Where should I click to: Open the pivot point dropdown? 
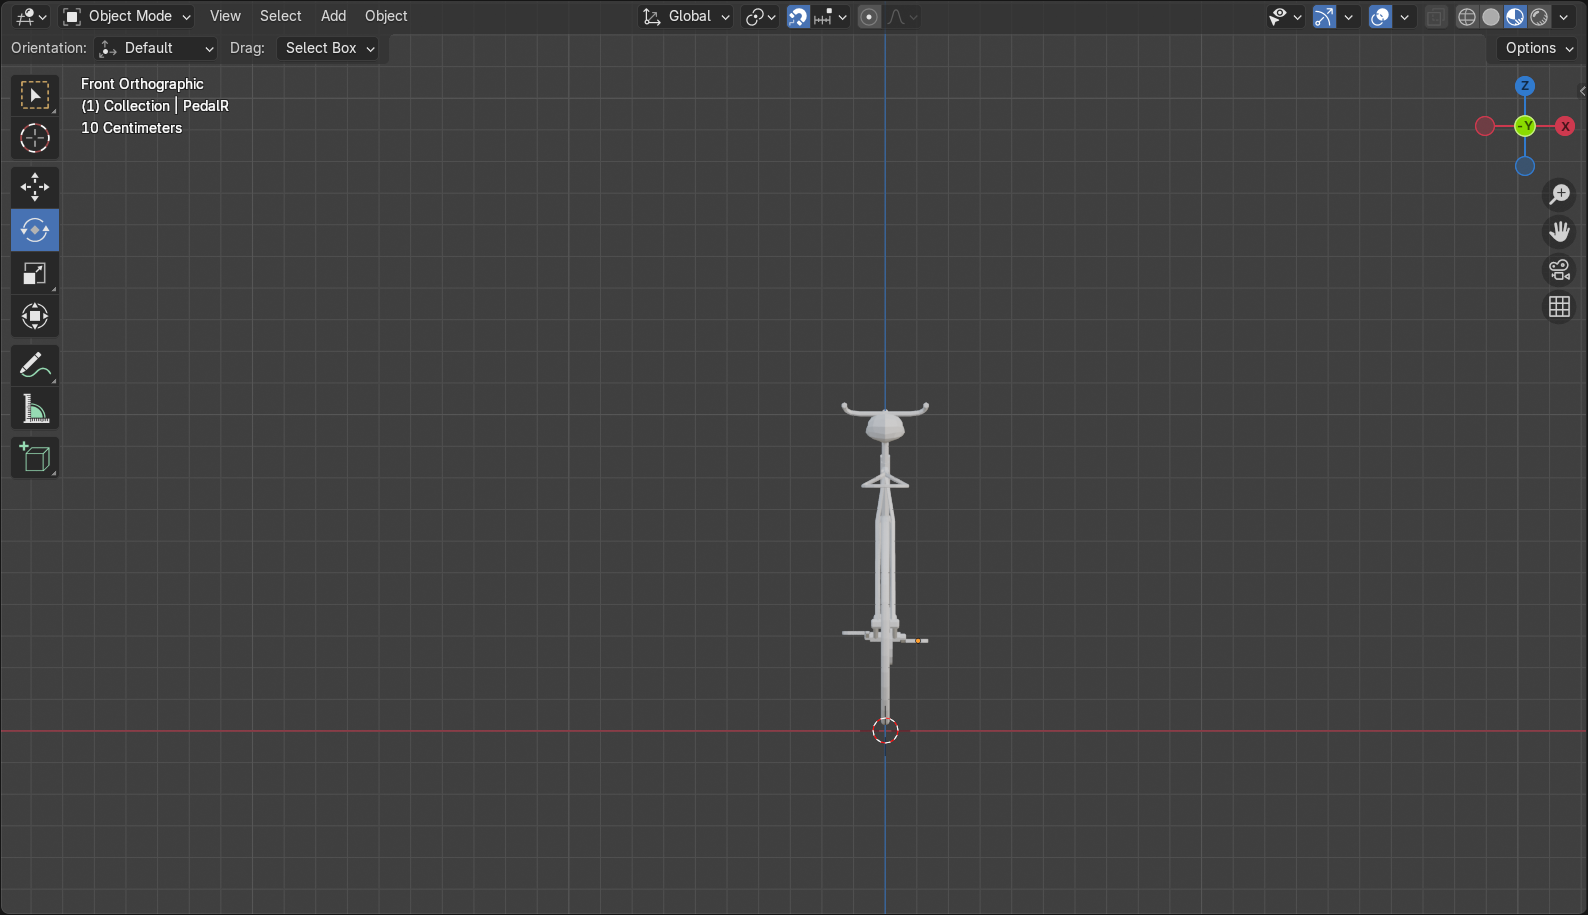(760, 16)
